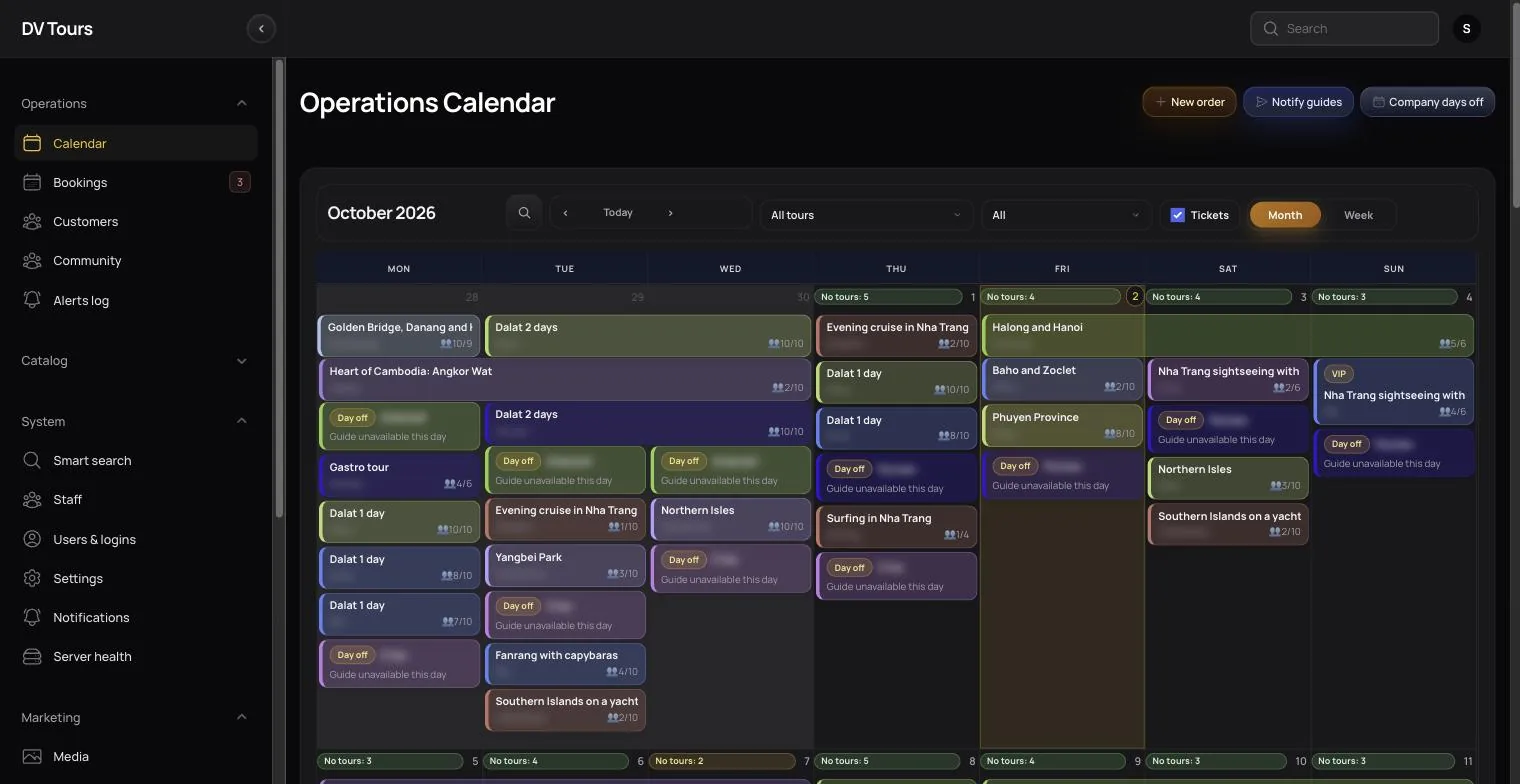Collapse the Operations section
The width and height of the screenshot is (1520, 784).
click(241, 103)
